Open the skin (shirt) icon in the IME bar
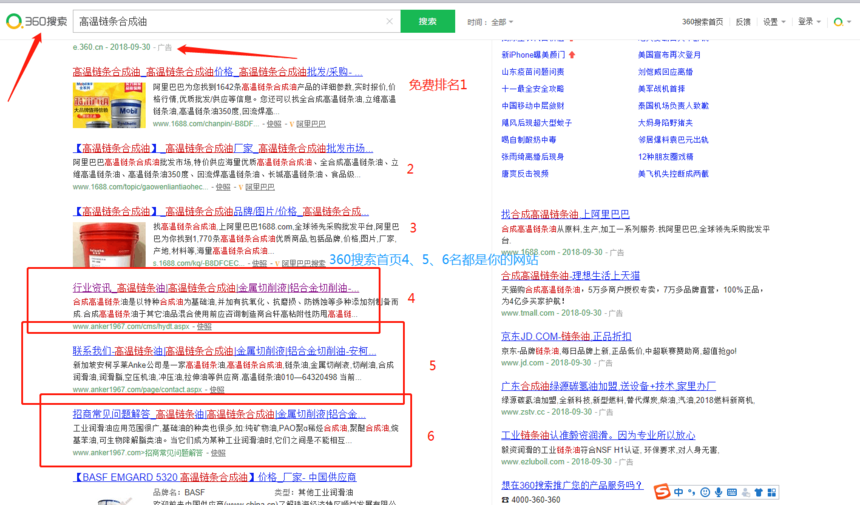The height and width of the screenshot is (505, 860). [x=759, y=492]
